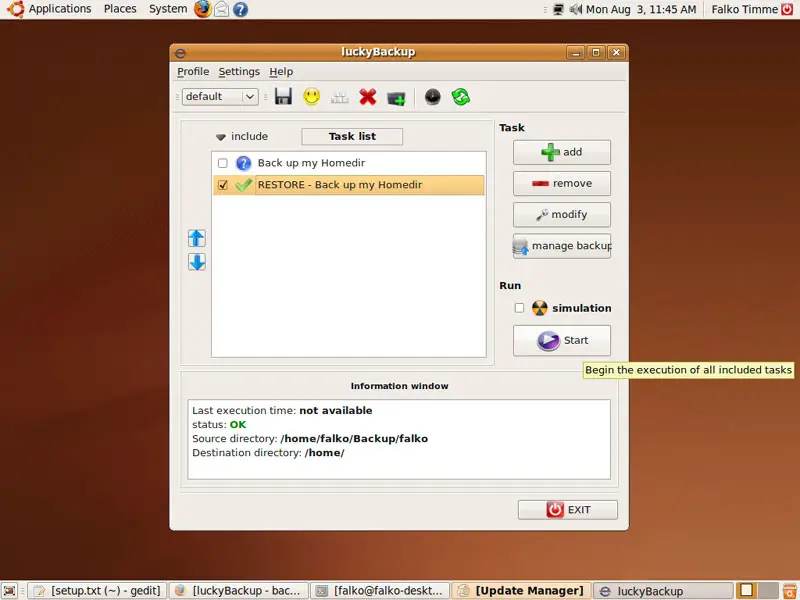Open the trash icon in bottom panel

tap(789, 590)
